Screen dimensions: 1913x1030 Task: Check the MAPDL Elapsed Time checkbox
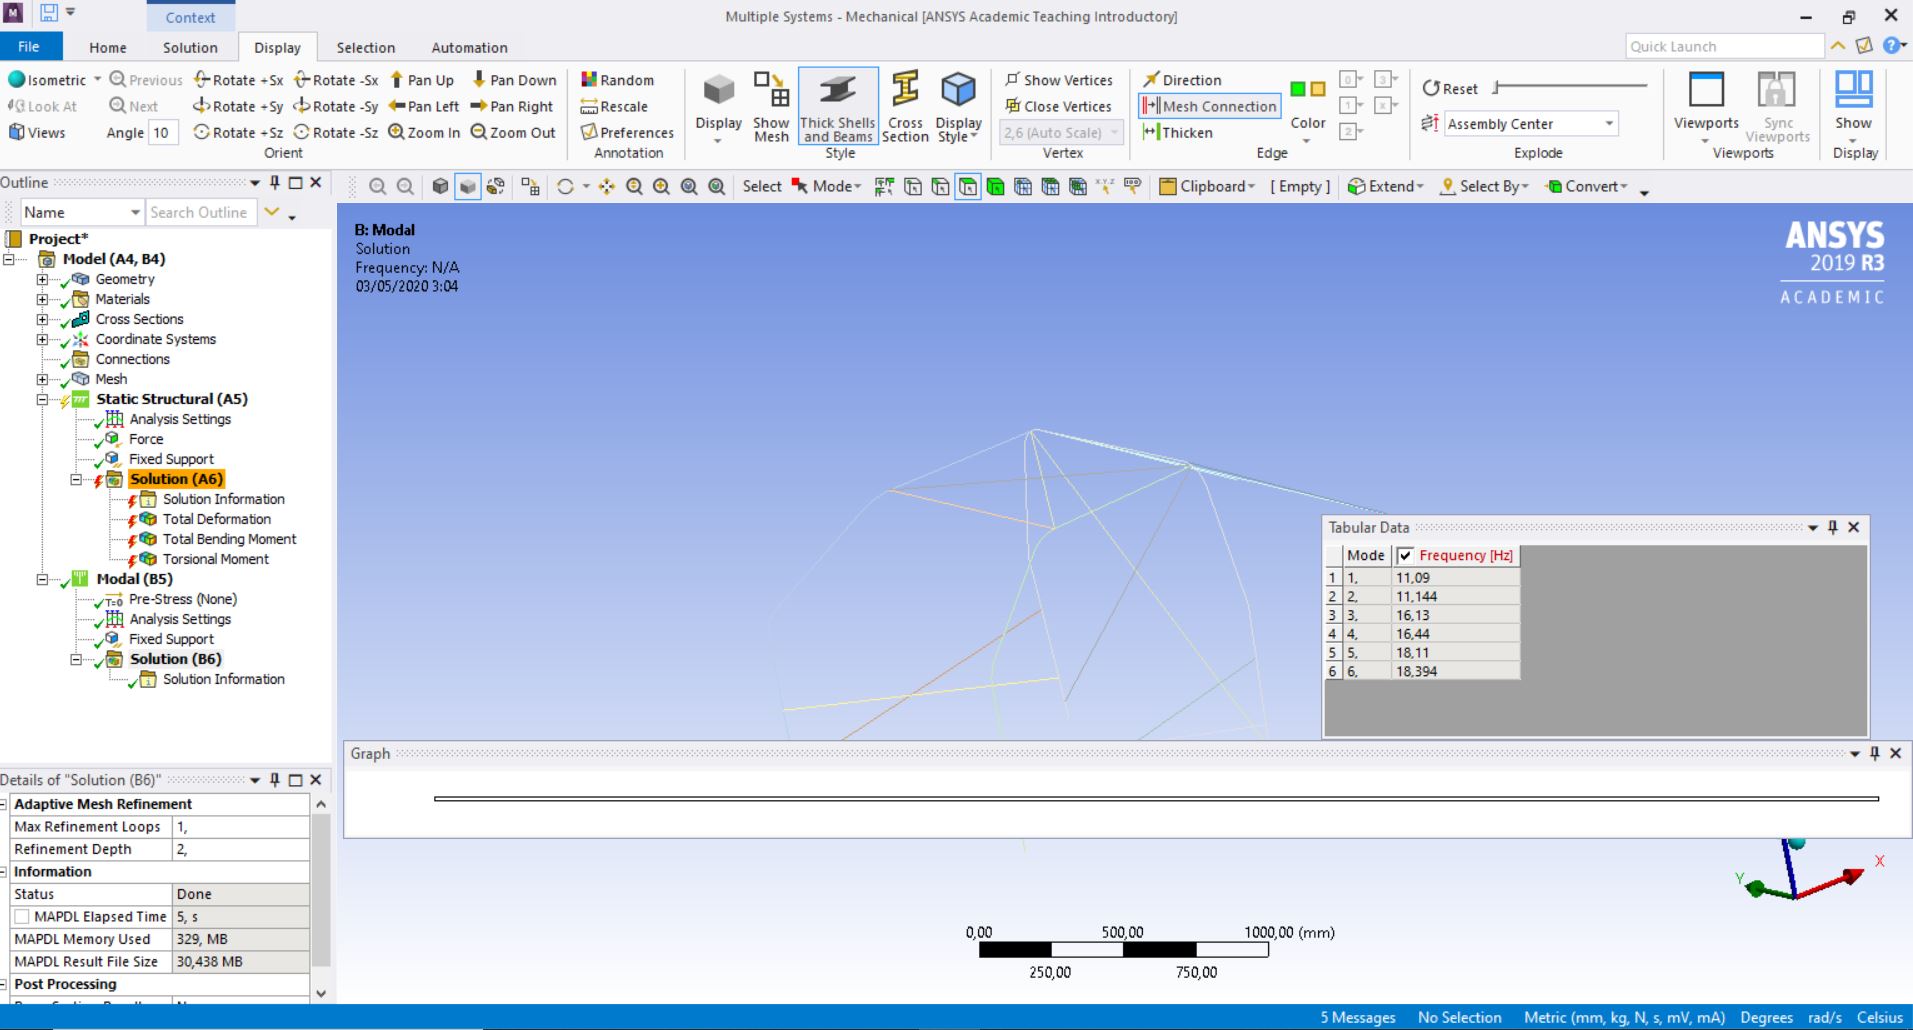point(22,916)
